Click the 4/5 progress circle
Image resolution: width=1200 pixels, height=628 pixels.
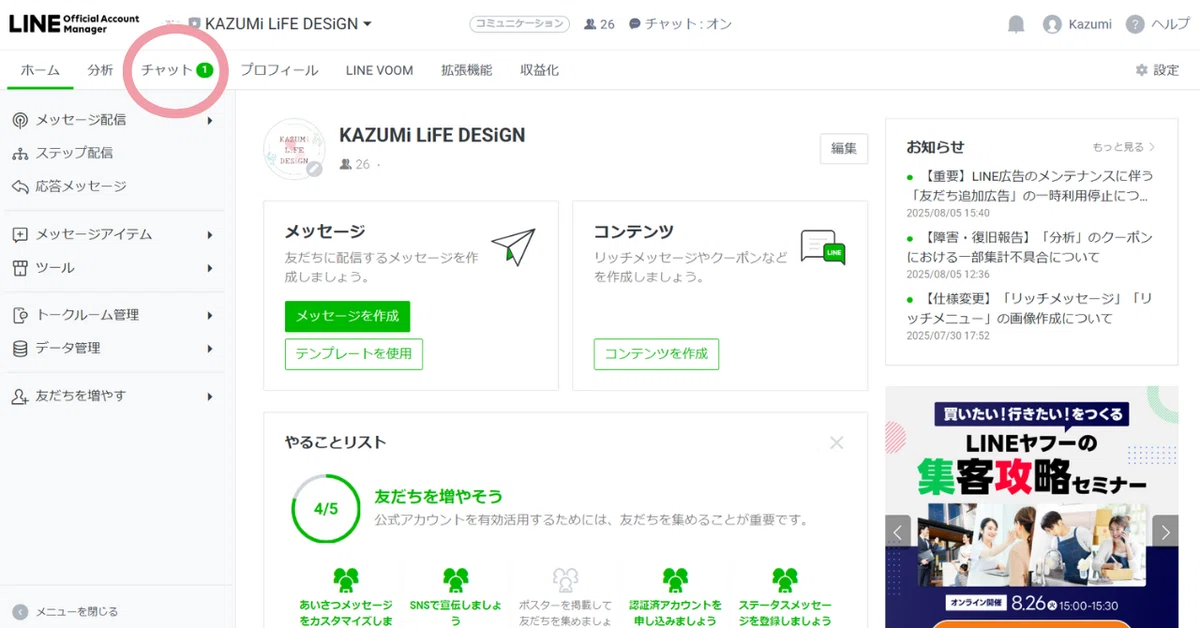coord(326,508)
